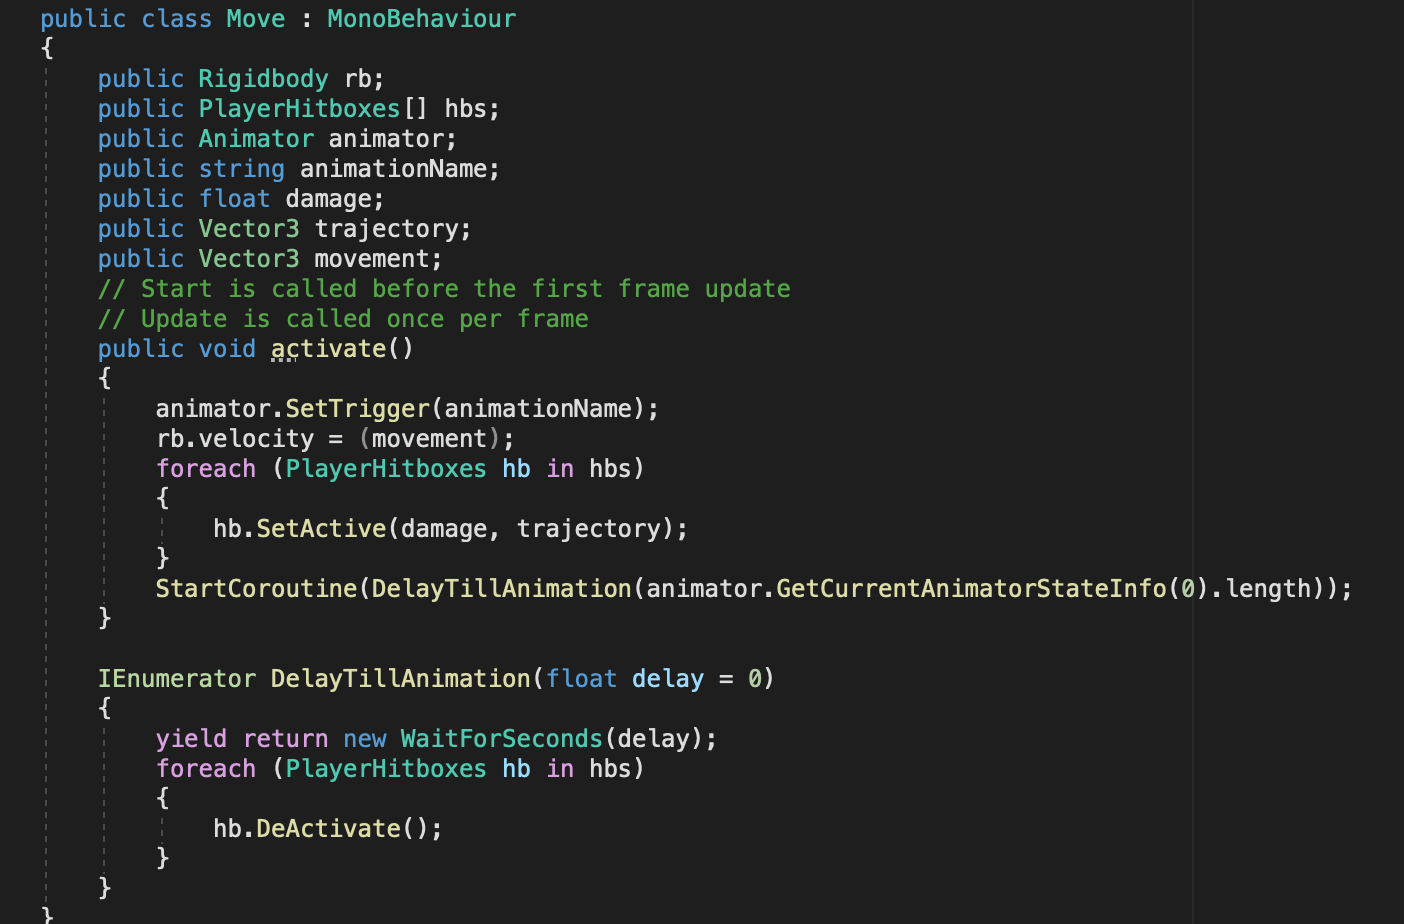Click the IEnumerator return type
The image size is (1404, 924).
point(177,679)
